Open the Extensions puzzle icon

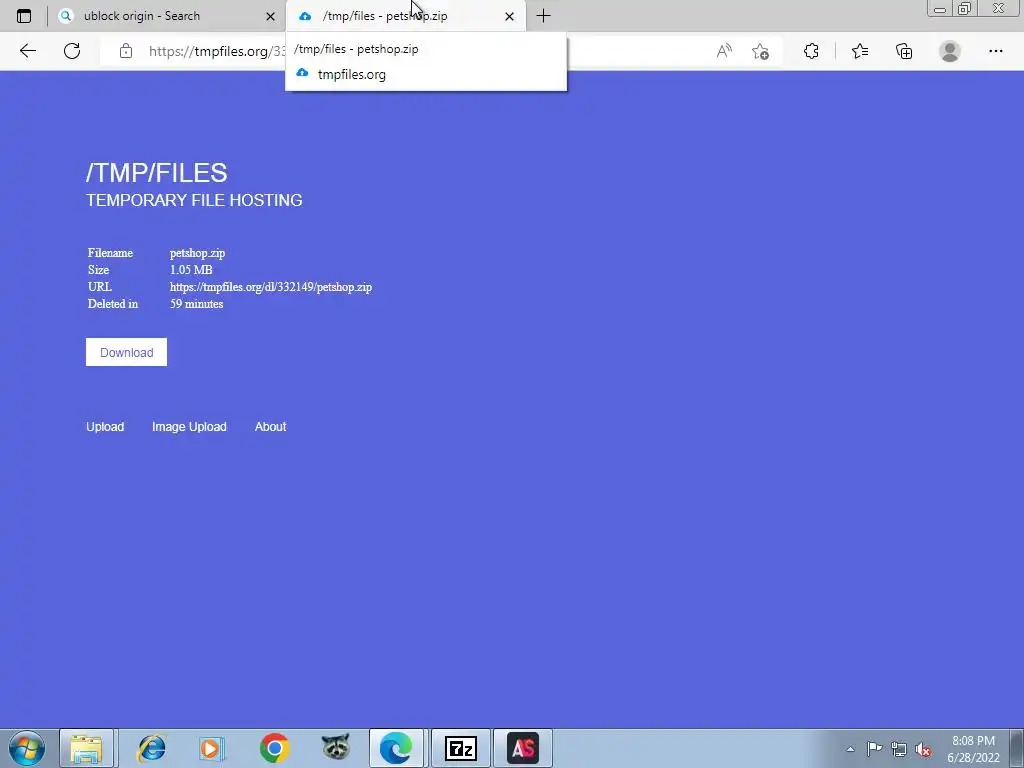811,51
